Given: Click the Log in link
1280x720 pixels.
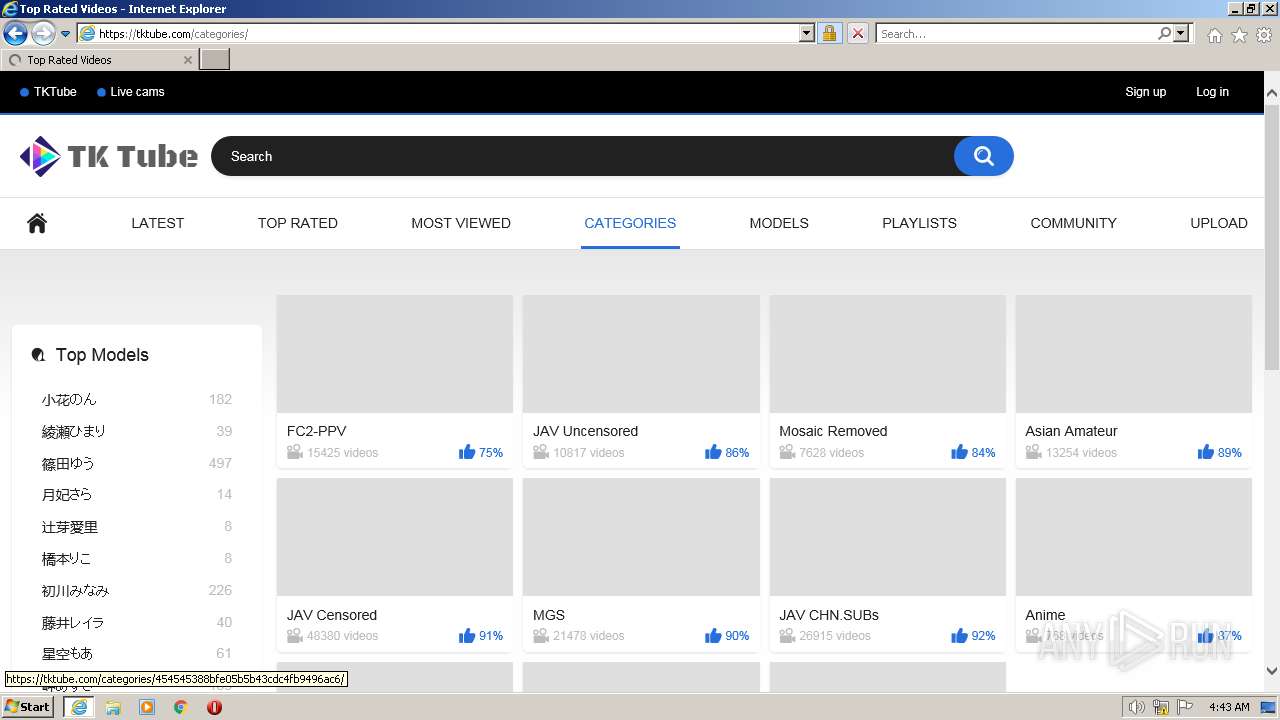Looking at the screenshot, I should [x=1212, y=92].
